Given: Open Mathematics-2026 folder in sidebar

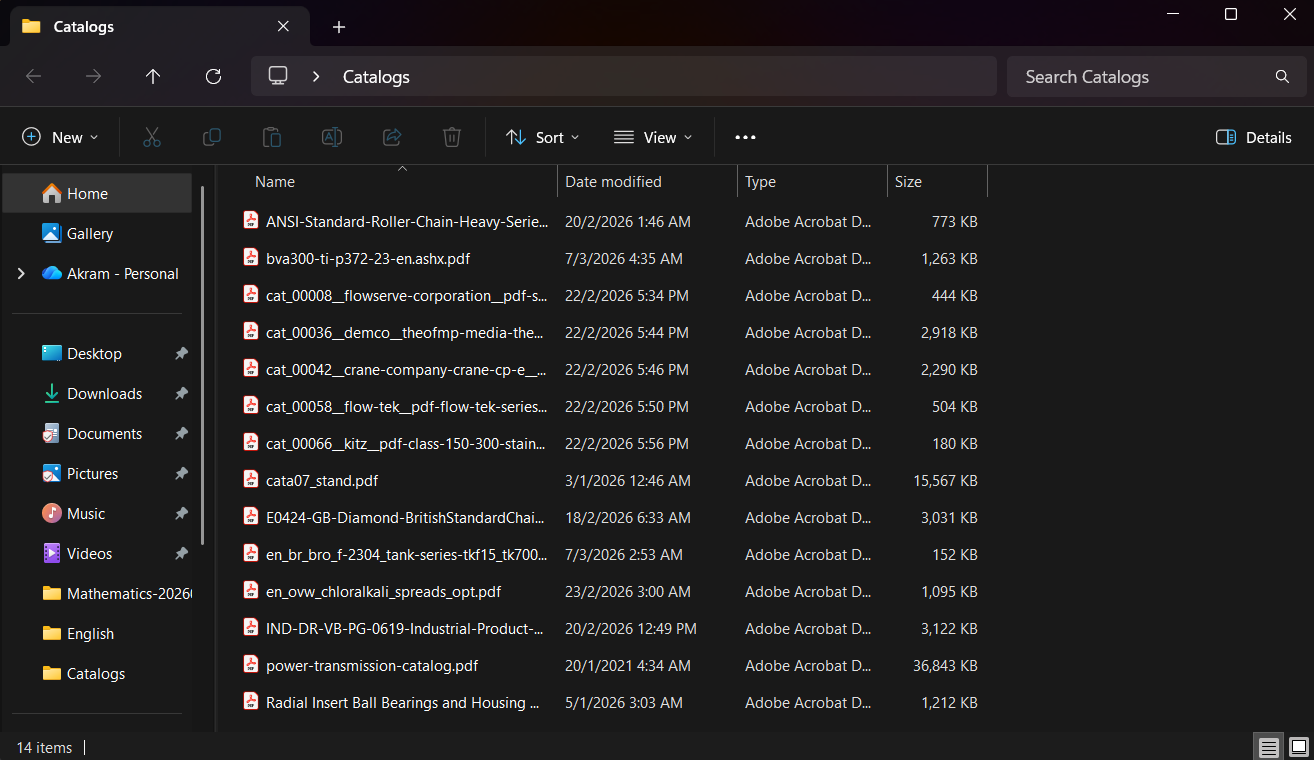Looking at the screenshot, I should (x=97, y=593).
